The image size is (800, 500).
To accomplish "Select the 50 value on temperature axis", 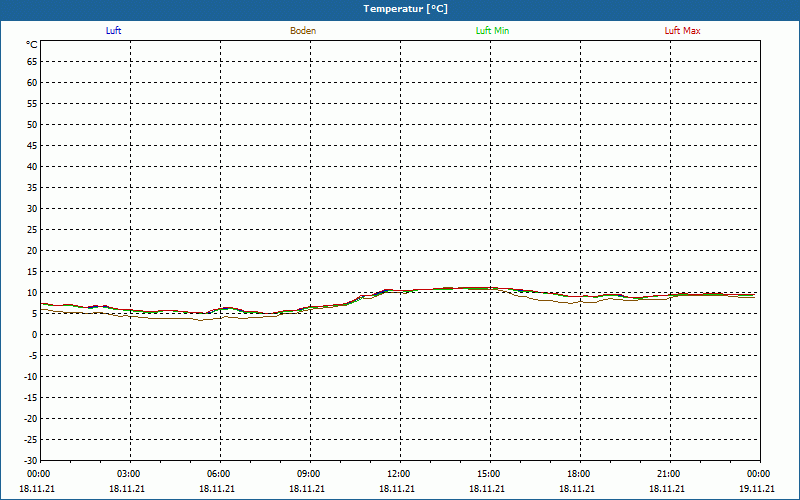I will (x=32, y=124).
